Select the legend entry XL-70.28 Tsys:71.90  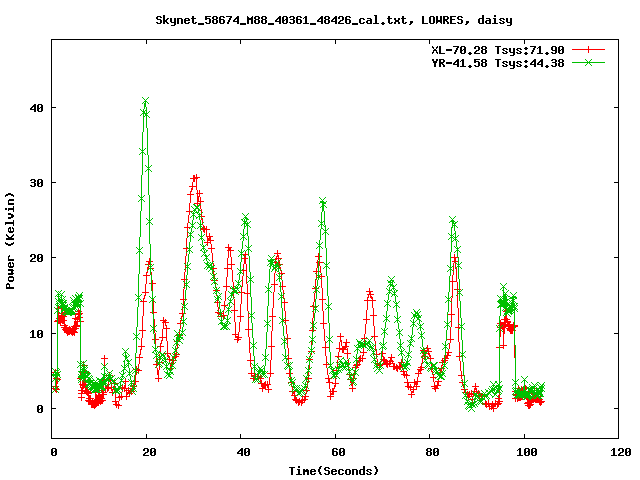(x=498, y=50)
